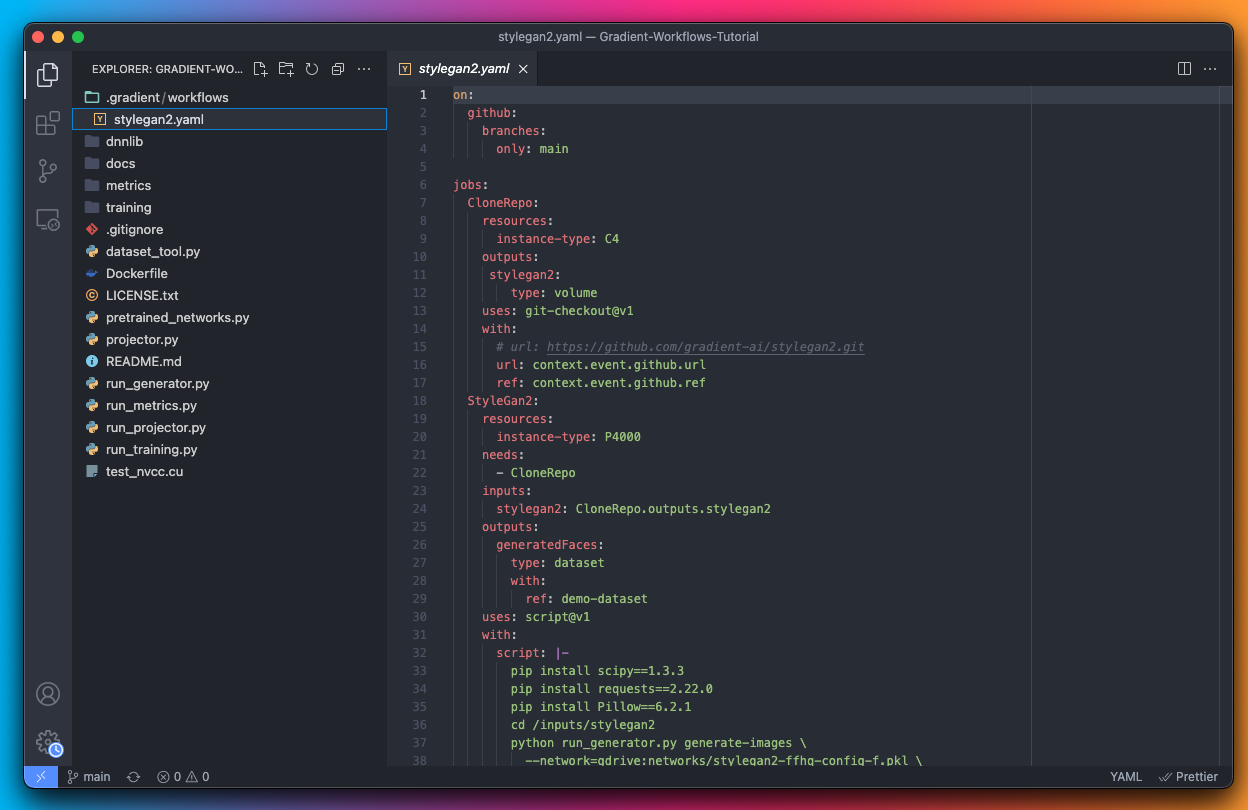Open dataset_tool.py in Explorer
The image size is (1248, 810).
(230, 251)
